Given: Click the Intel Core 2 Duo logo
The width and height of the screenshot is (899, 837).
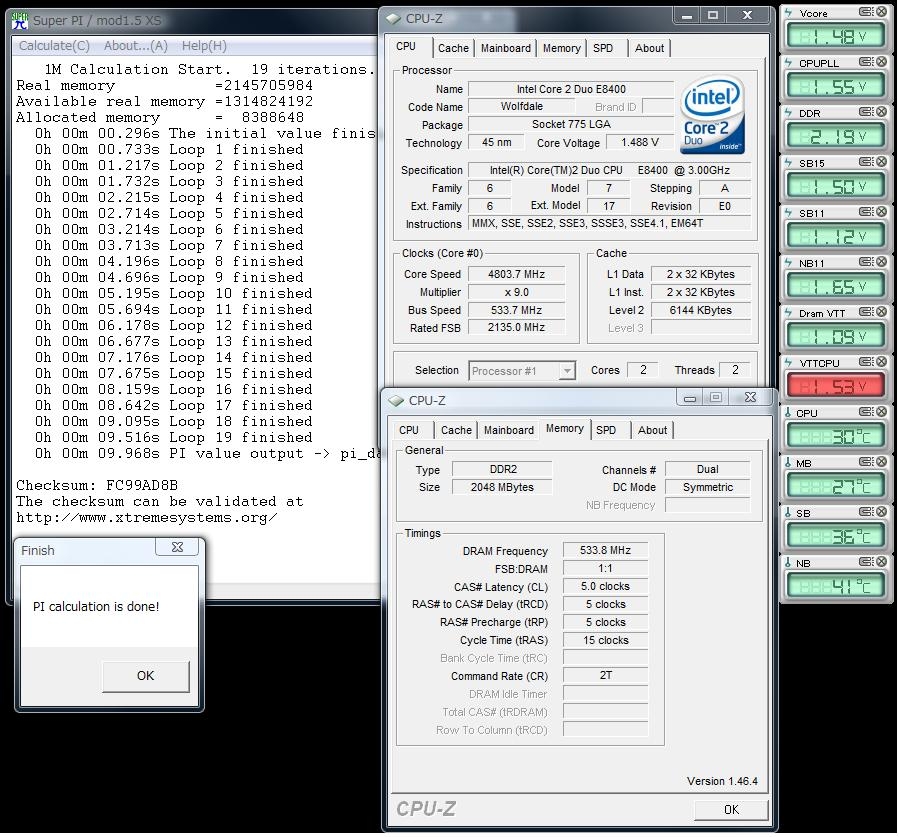Looking at the screenshot, I should [712, 116].
